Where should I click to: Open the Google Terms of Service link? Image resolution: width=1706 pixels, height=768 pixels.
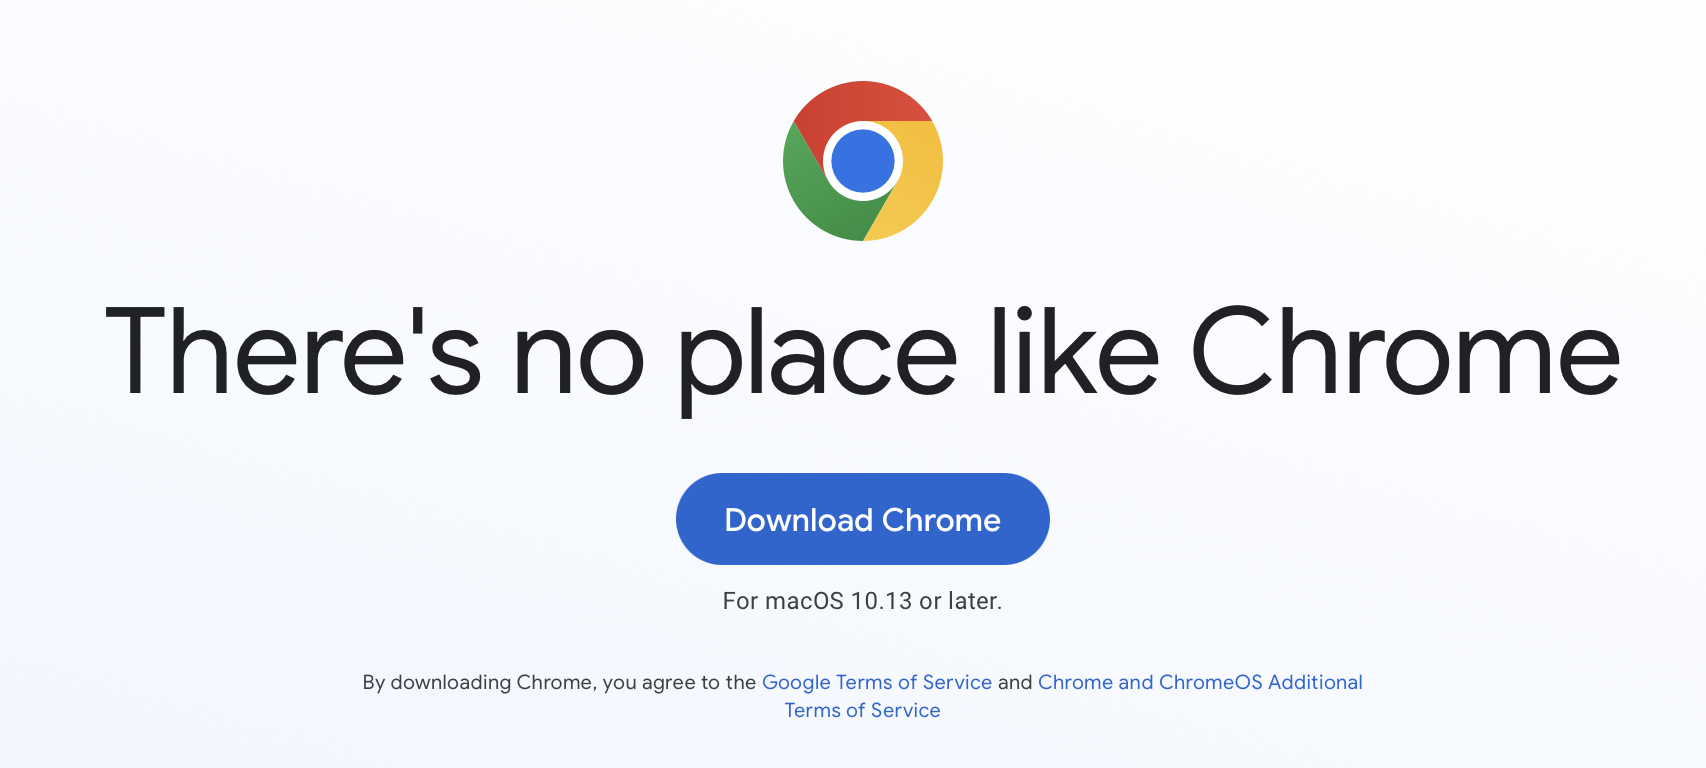pyautogui.click(x=877, y=682)
